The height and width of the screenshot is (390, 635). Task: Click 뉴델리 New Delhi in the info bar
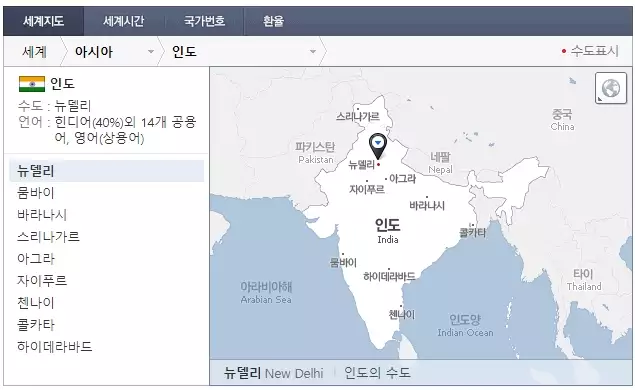274,373
